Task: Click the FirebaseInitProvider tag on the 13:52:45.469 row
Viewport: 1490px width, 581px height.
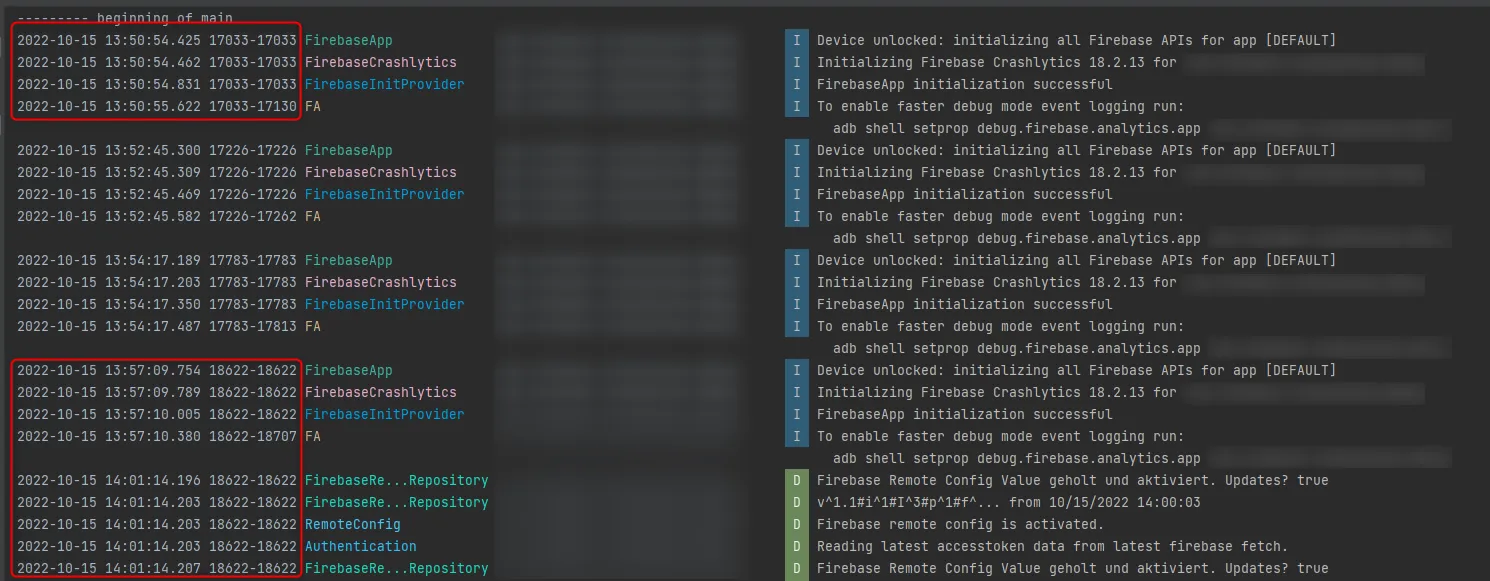Action: click(x=384, y=195)
